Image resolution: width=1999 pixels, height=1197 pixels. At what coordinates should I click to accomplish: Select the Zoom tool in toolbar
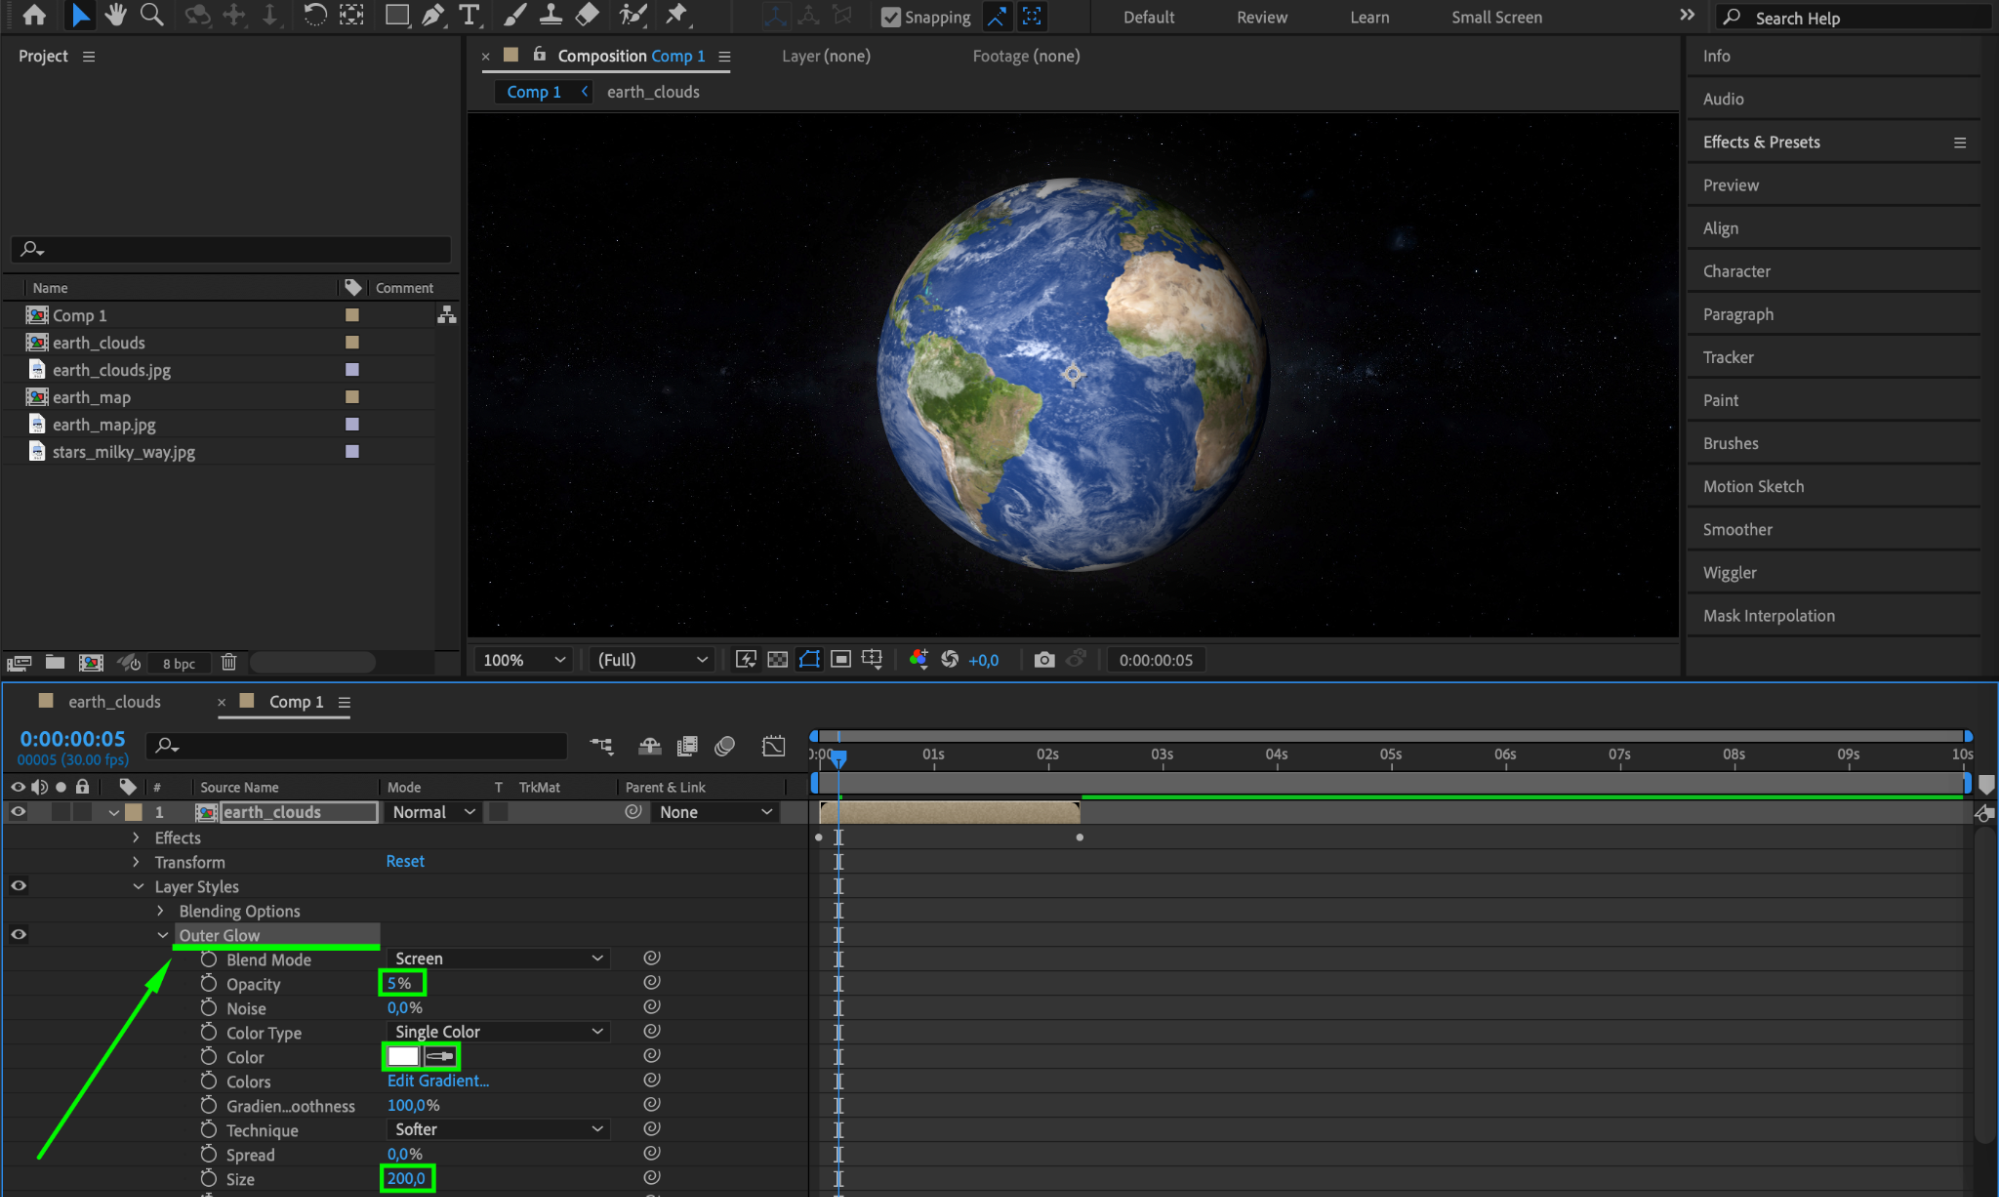pyautogui.click(x=152, y=15)
